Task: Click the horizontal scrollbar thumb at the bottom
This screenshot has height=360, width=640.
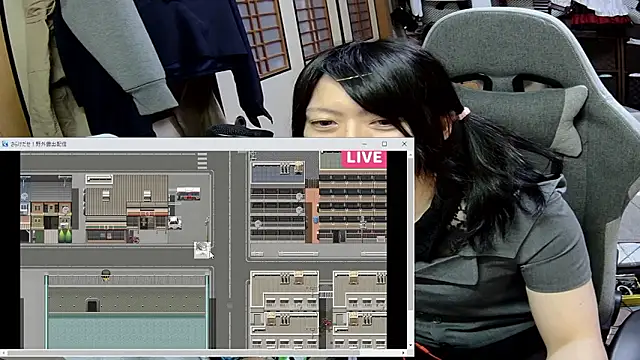Action: click(x=184, y=353)
